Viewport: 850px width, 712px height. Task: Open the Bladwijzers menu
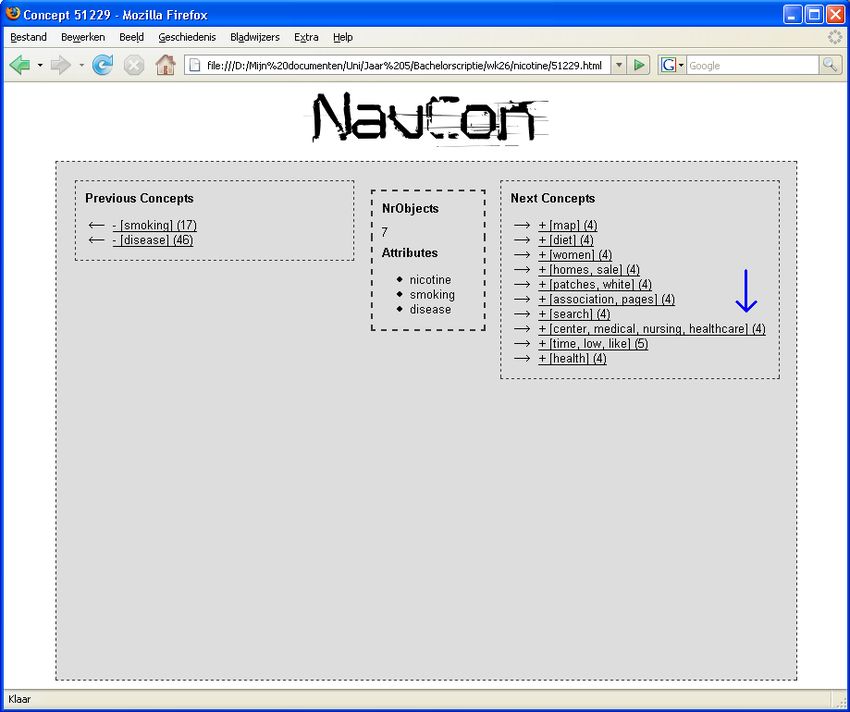[x=255, y=37]
